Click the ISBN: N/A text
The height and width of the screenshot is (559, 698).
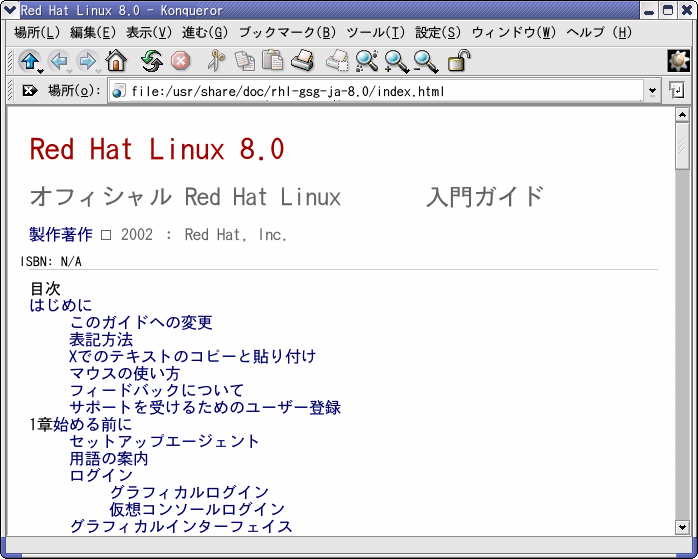[51, 261]
